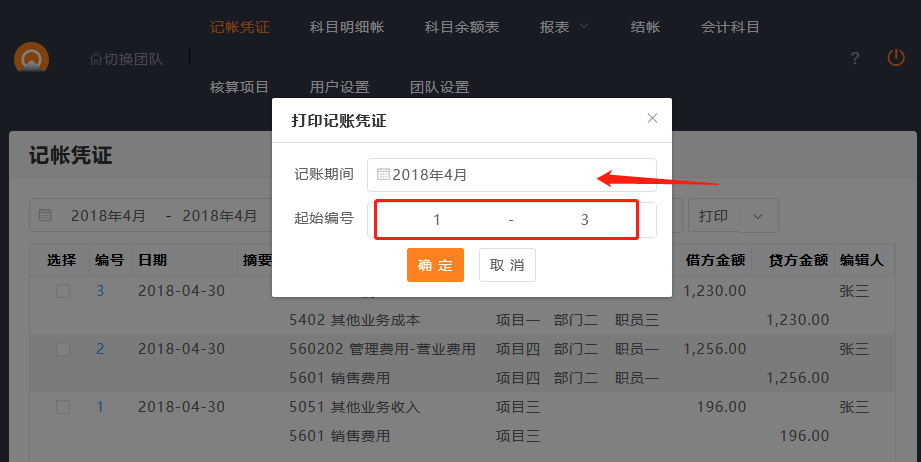
Task: Tick checkbox for voucher number 3
Action: [62, 291]
